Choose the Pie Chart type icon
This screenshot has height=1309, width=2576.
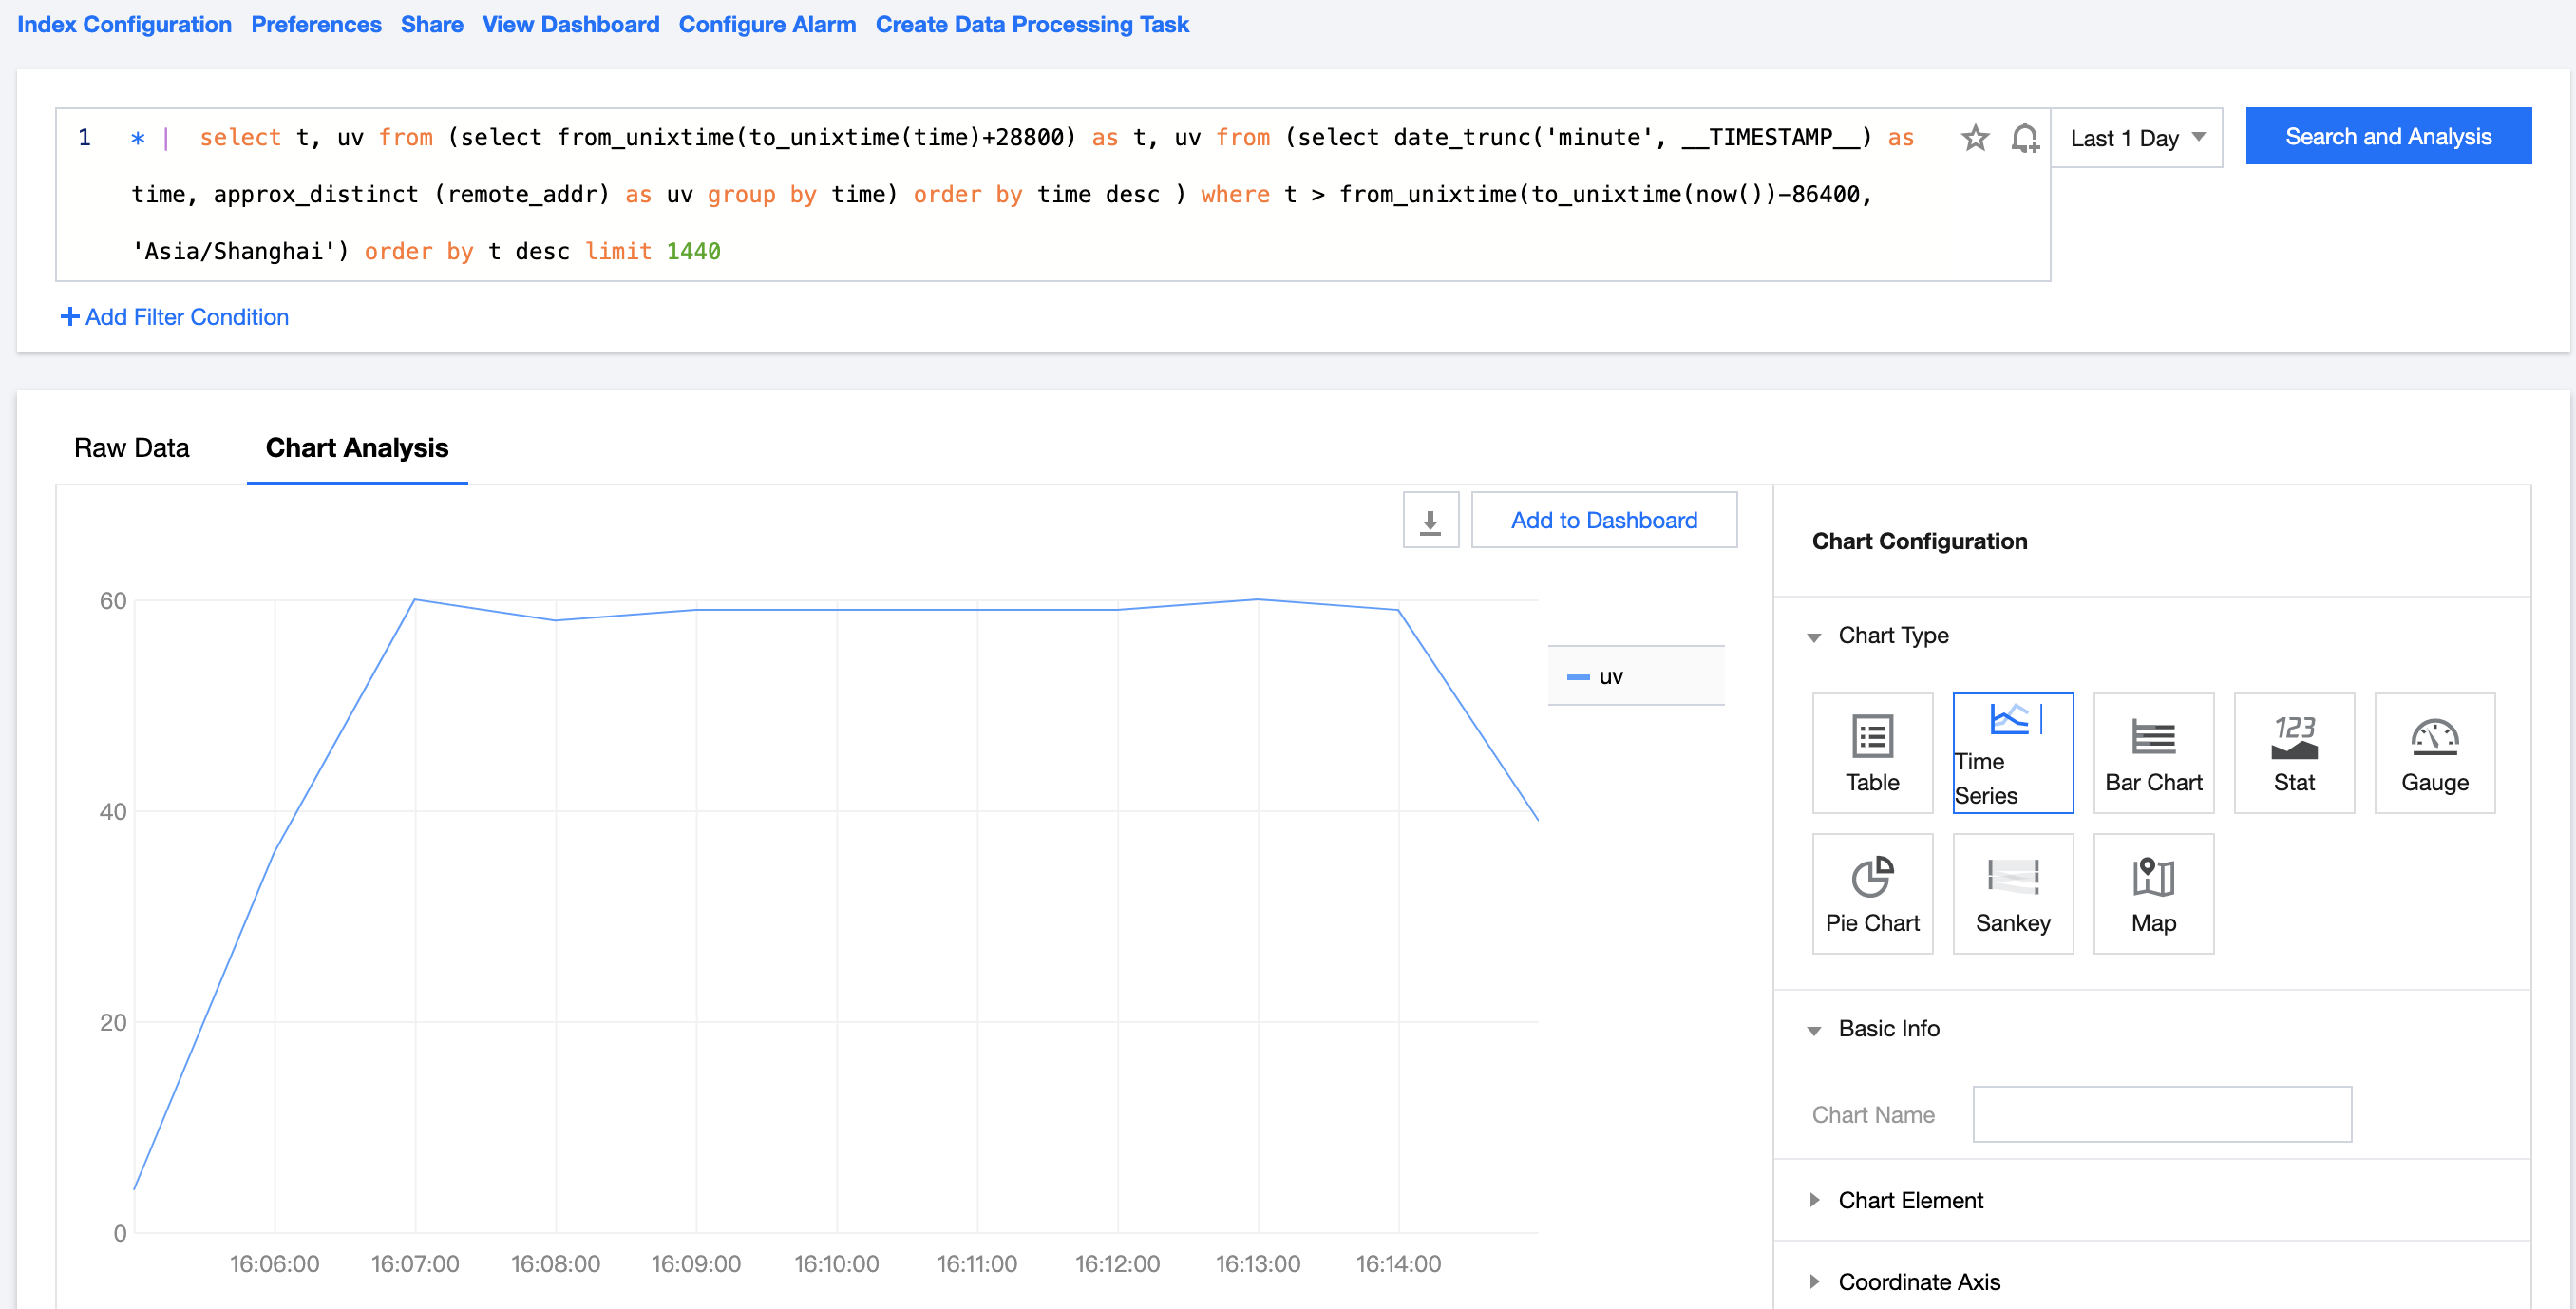click(1871, 893)
